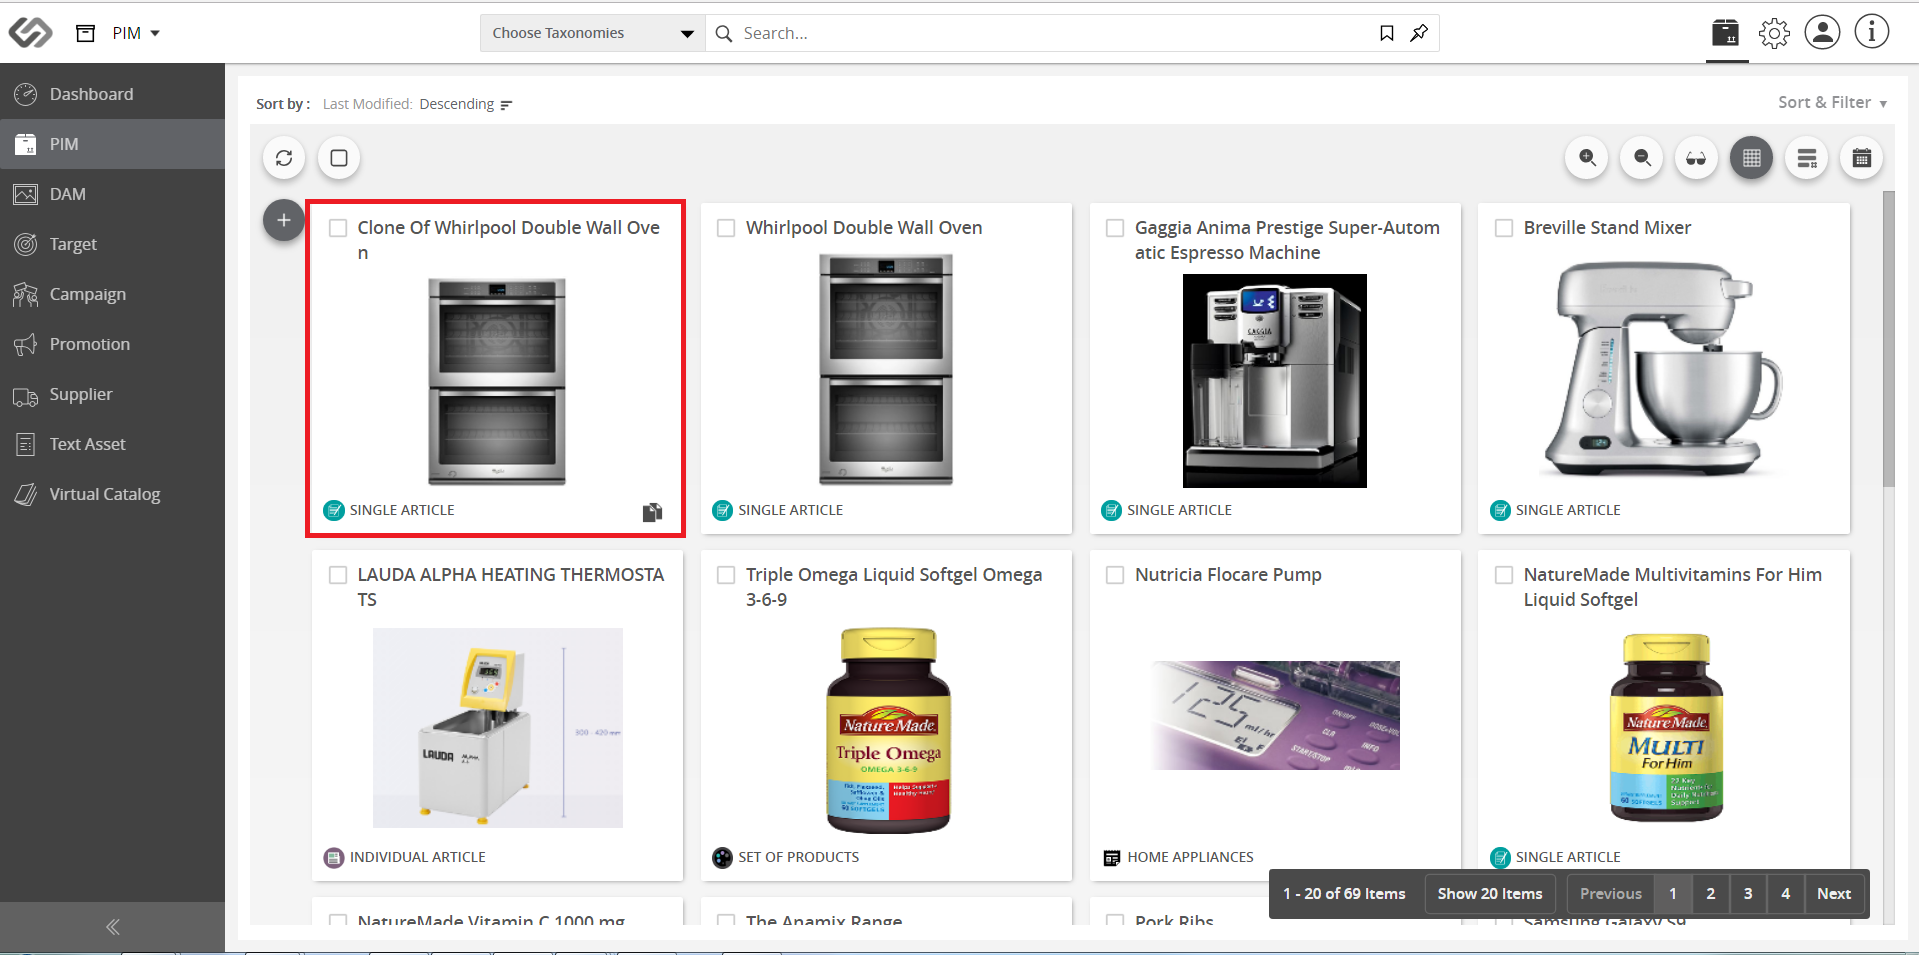Open the Show 20 Items selector
This screenshot has width=1919, height=955.
(x=1490, y=894)
